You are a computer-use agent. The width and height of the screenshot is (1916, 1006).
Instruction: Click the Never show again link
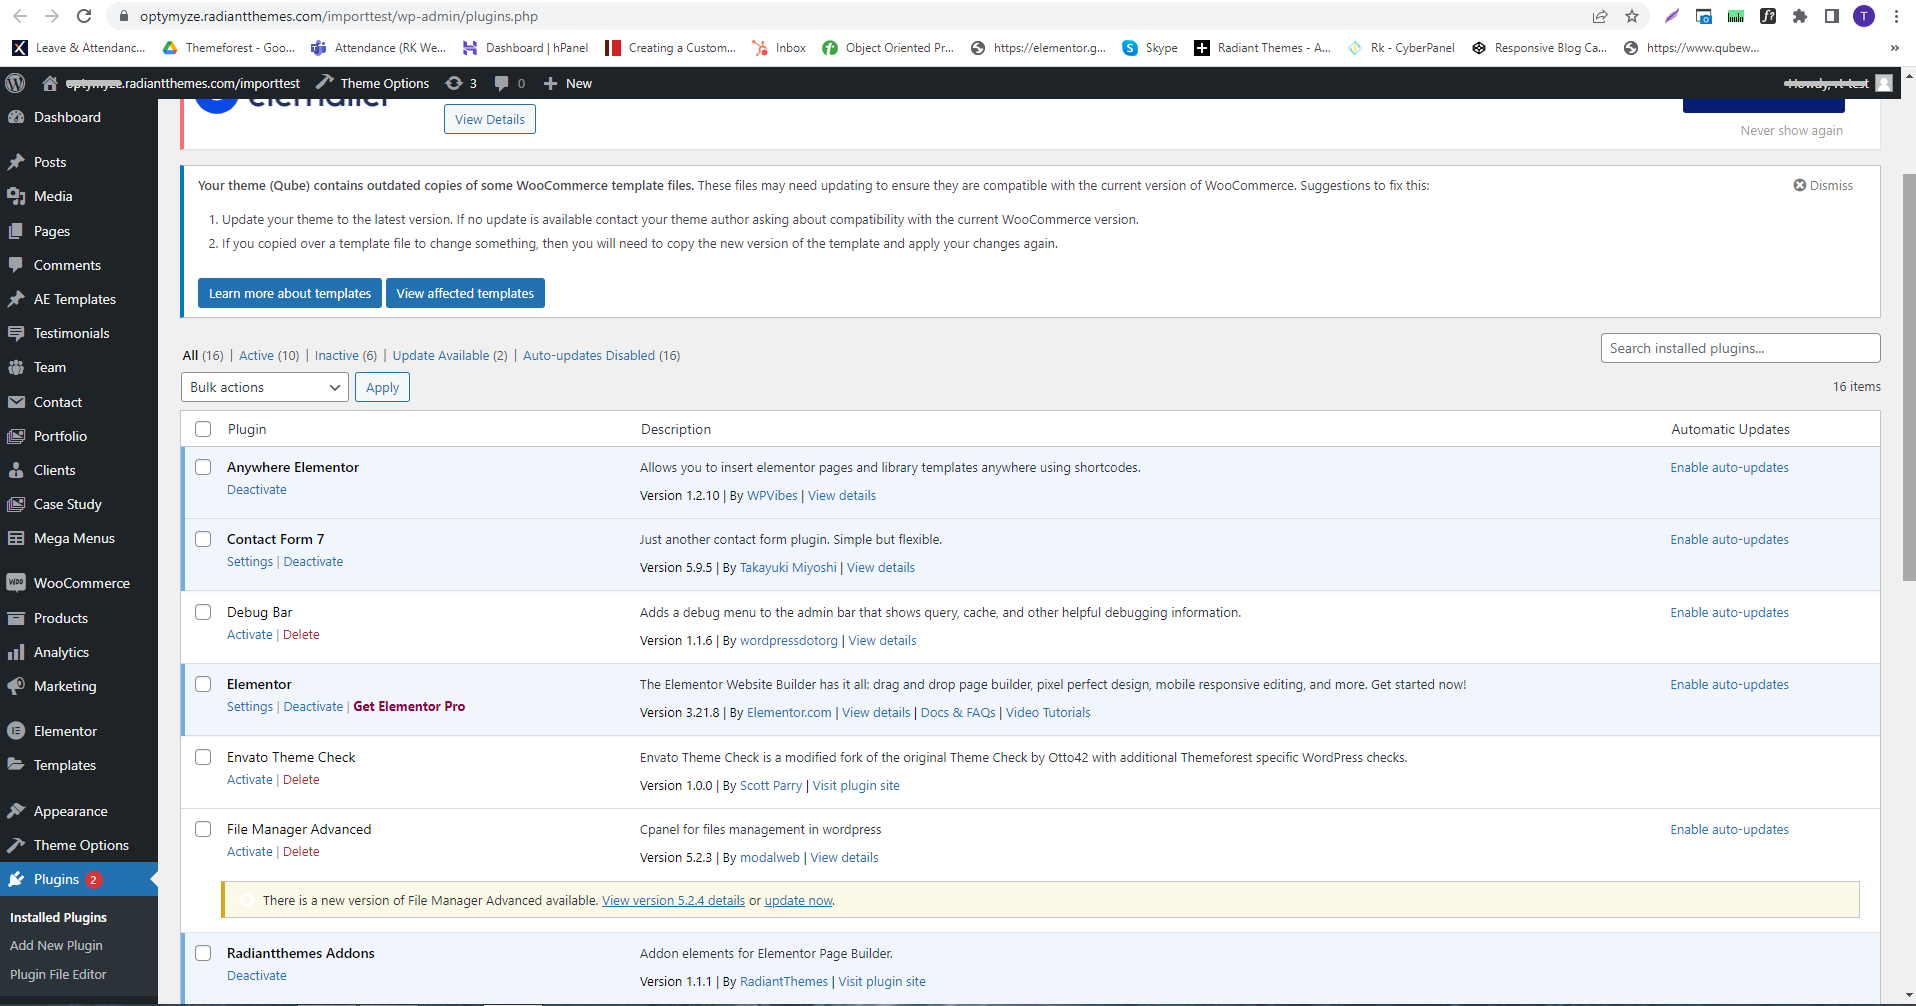pyautogui.click(x=1791, y=130)
